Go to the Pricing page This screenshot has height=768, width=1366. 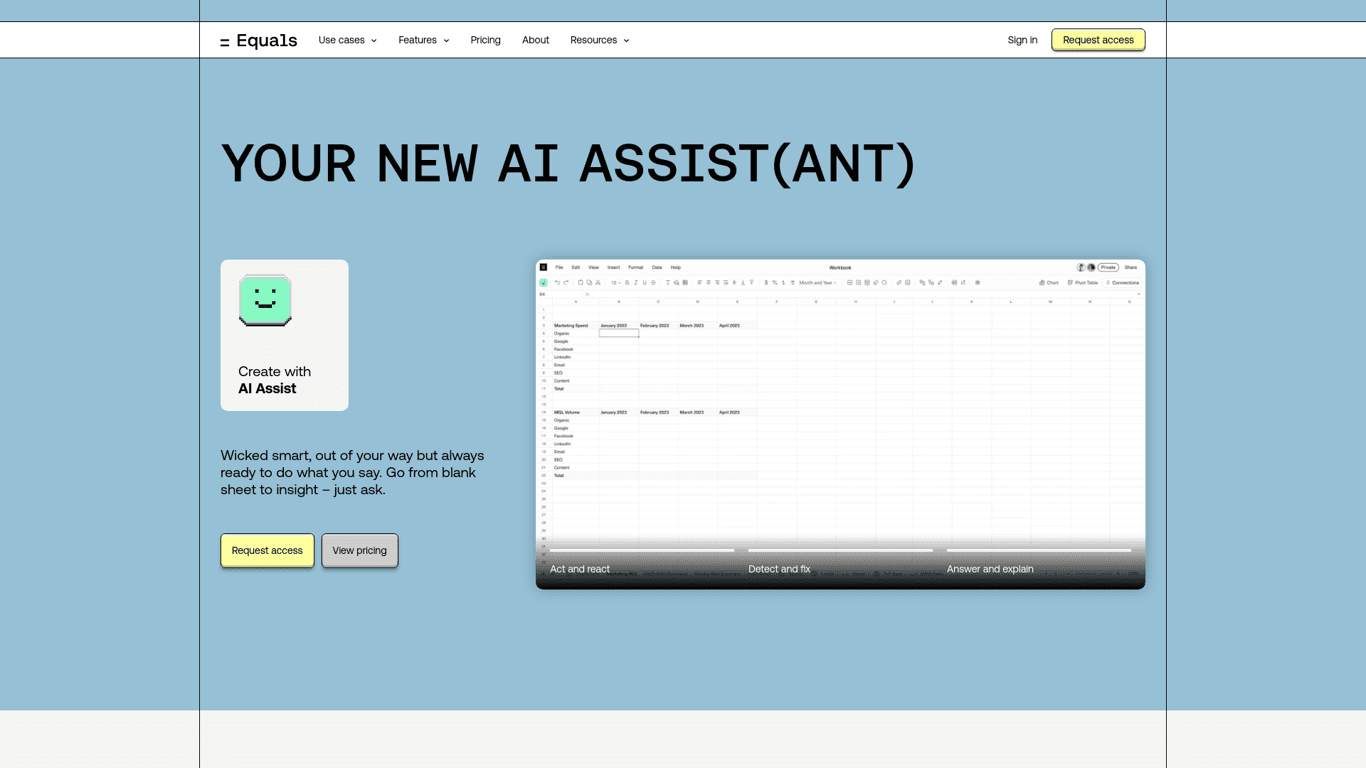click(485, 40)
